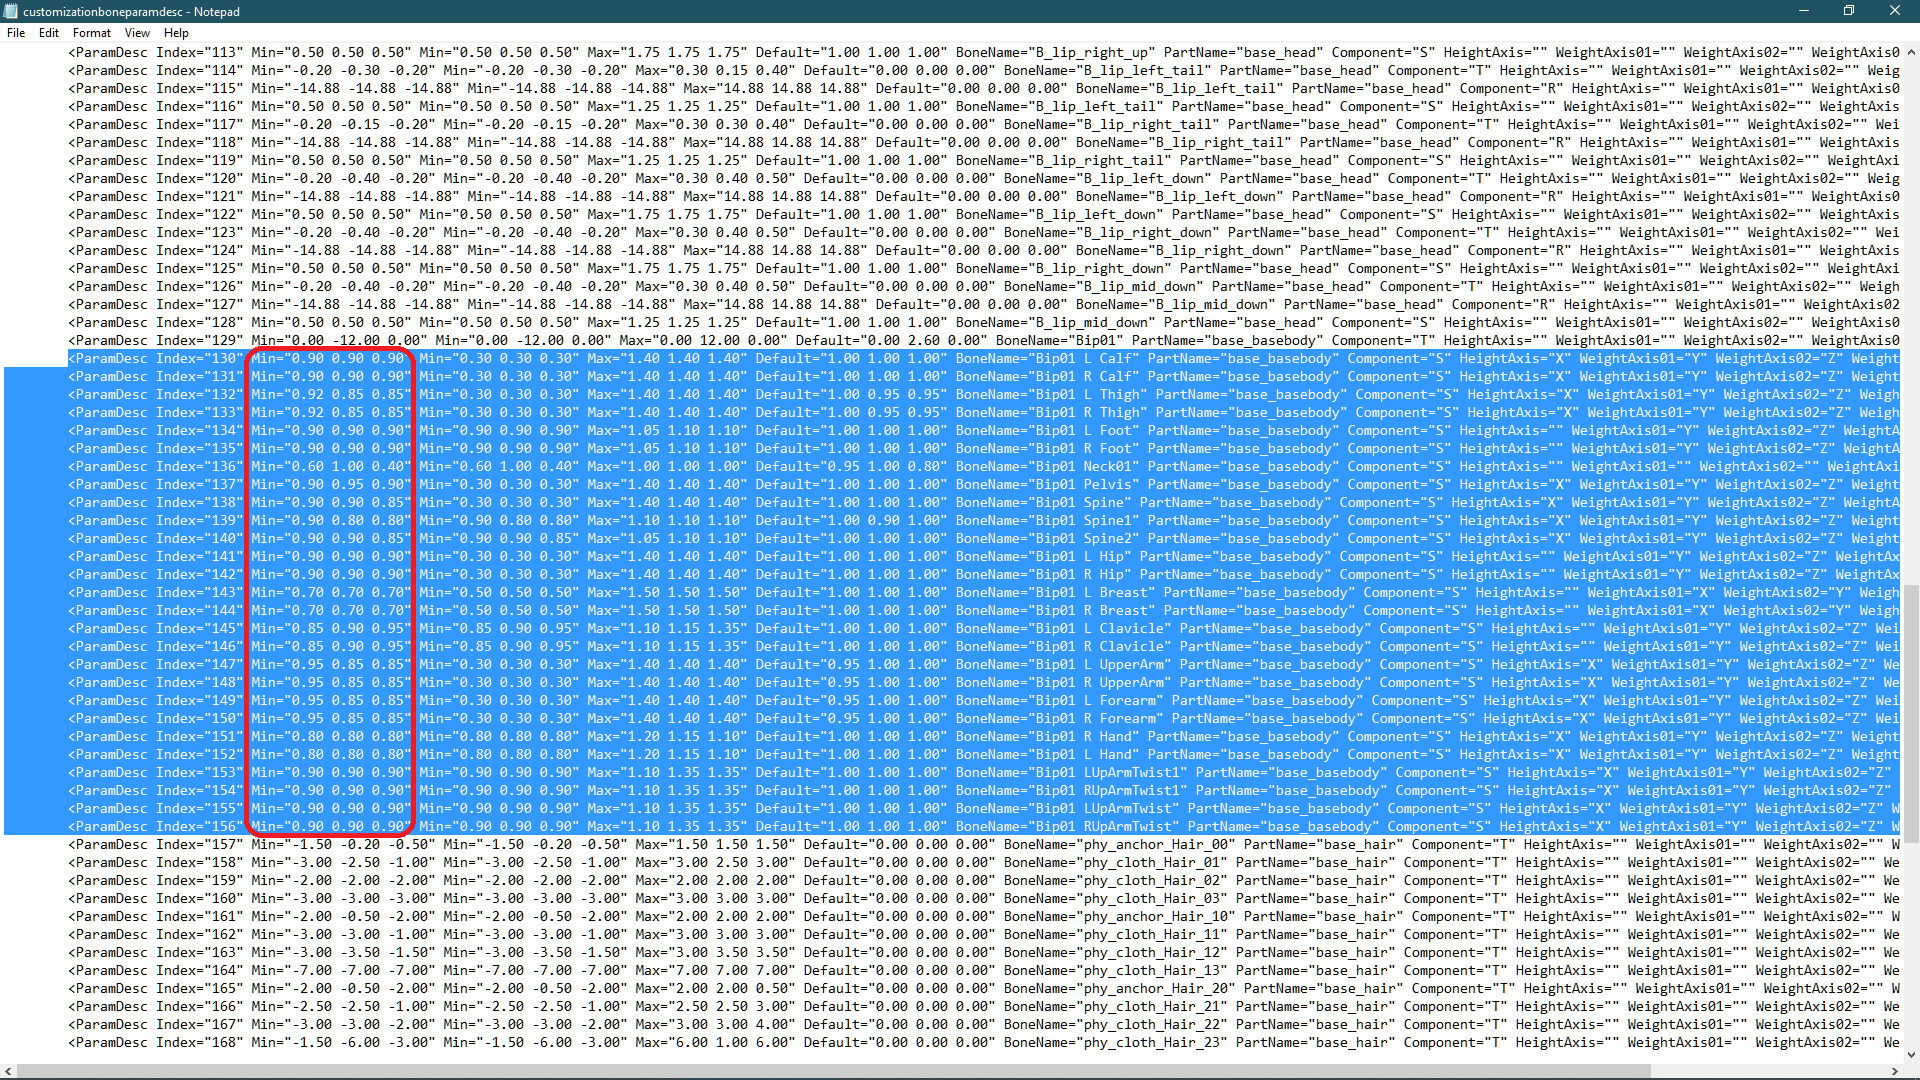Image resolution: width=1920 pixels, height=1080 pixels.
Task: Click horizontal scrollbar left arrow
Action: point(9,1071)
